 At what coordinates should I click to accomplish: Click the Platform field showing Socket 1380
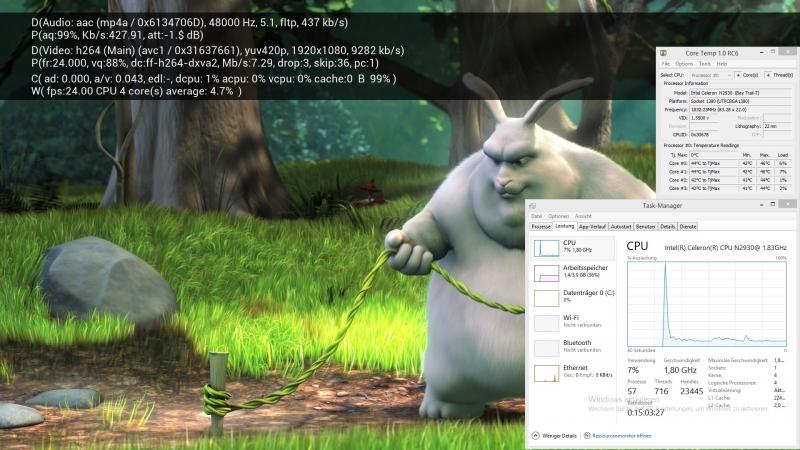740,101
